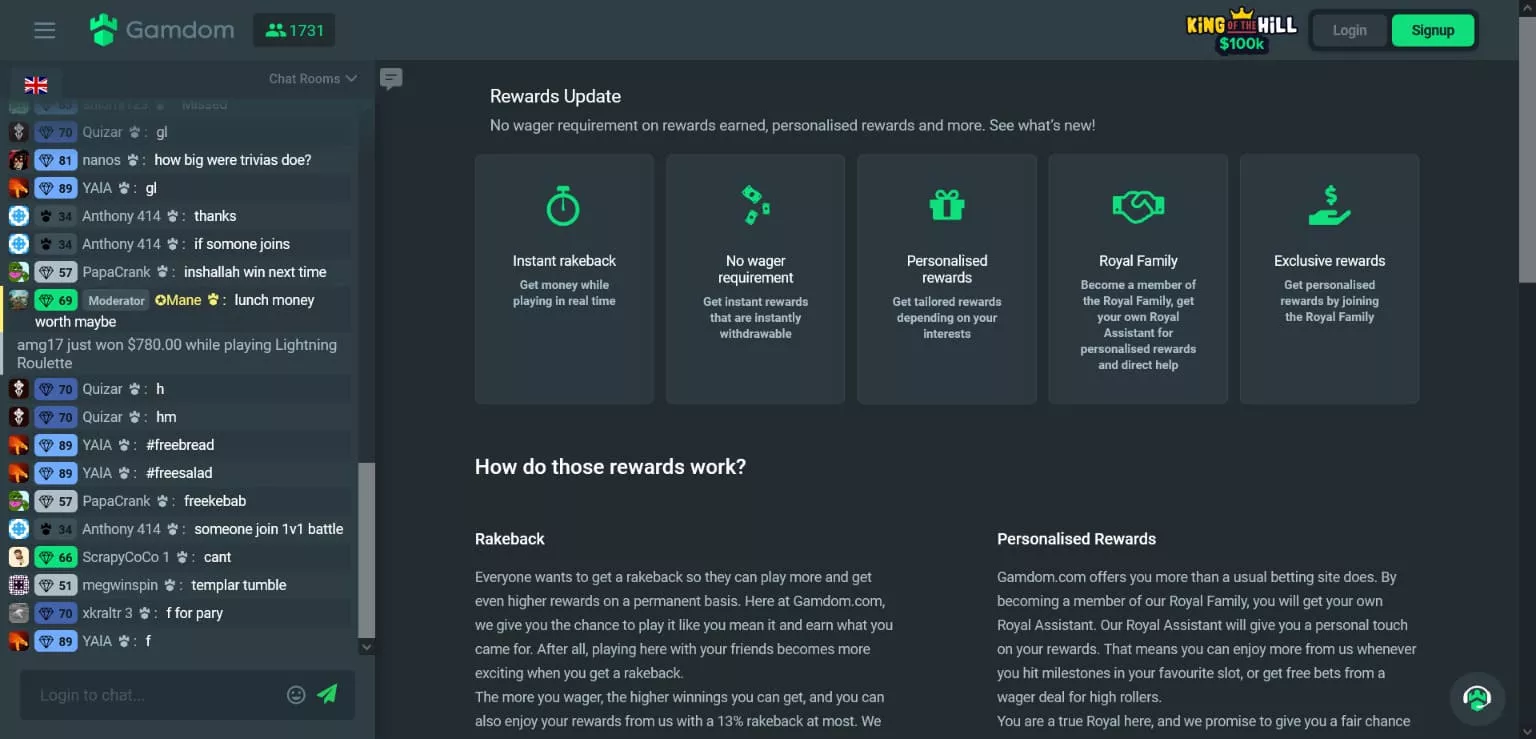Click the green Signup button
This screenshot has width=1536, height=739.
1432,30
